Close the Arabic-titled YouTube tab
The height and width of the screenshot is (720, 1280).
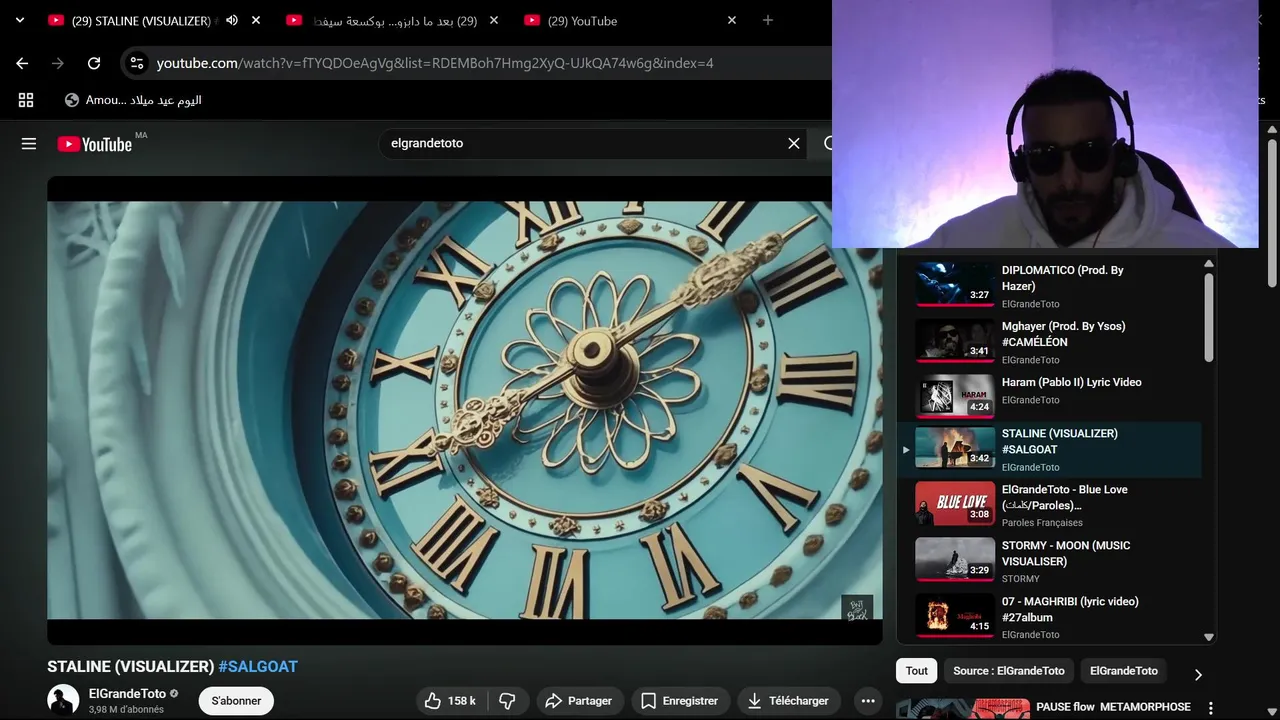point(494,20)
